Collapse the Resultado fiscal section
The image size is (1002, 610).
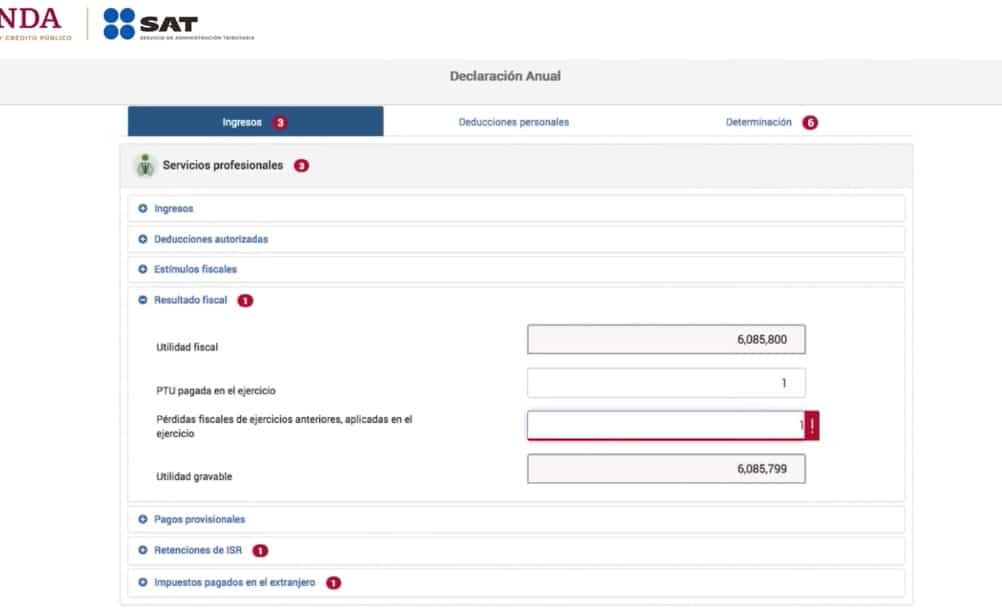tap(190, 300)
